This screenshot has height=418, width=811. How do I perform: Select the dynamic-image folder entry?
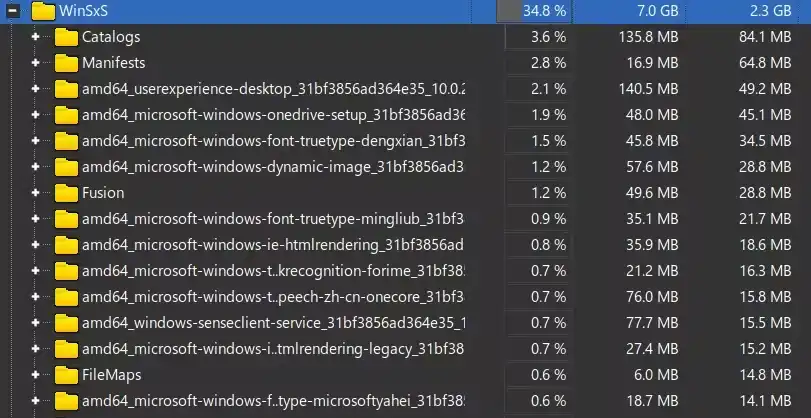272,167
